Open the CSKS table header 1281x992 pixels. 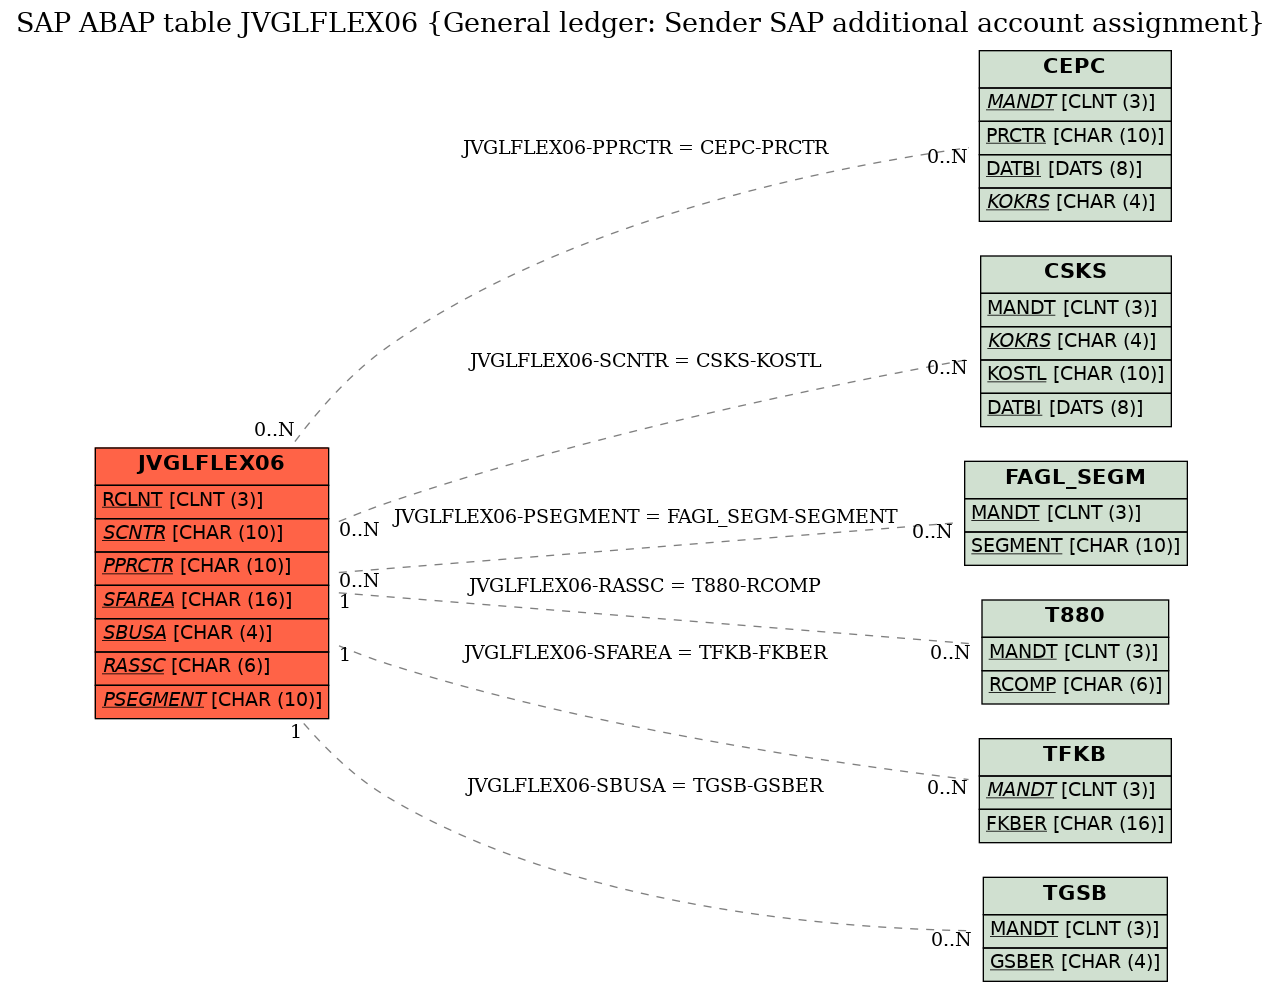1076,273
